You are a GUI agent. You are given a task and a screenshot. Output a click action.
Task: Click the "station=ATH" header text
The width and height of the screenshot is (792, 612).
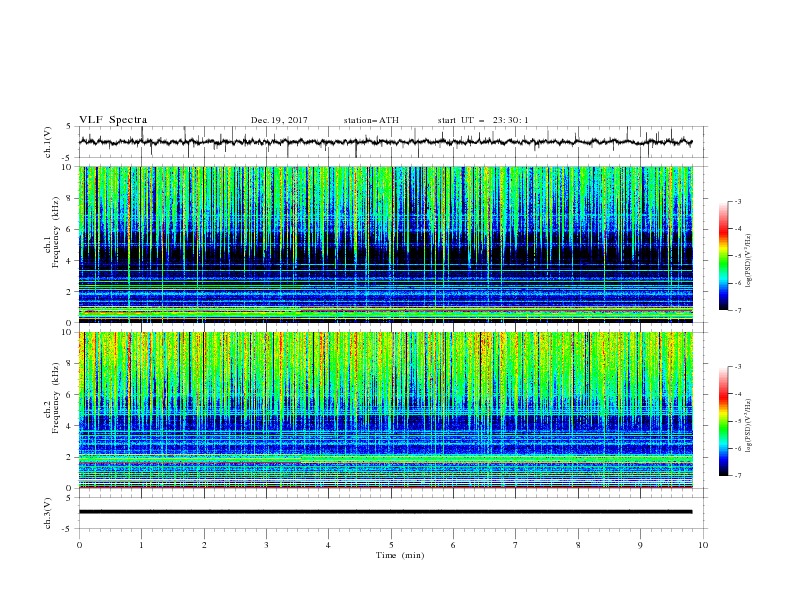click(x=371, y=120)
